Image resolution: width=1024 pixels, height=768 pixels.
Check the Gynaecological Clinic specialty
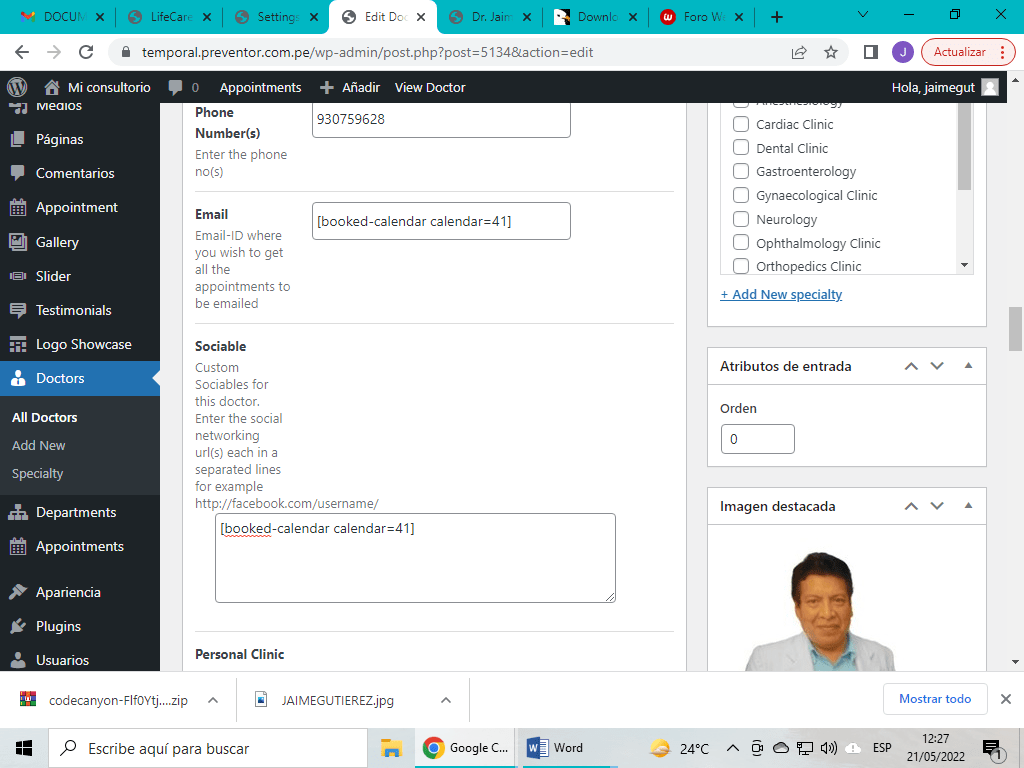741,195
